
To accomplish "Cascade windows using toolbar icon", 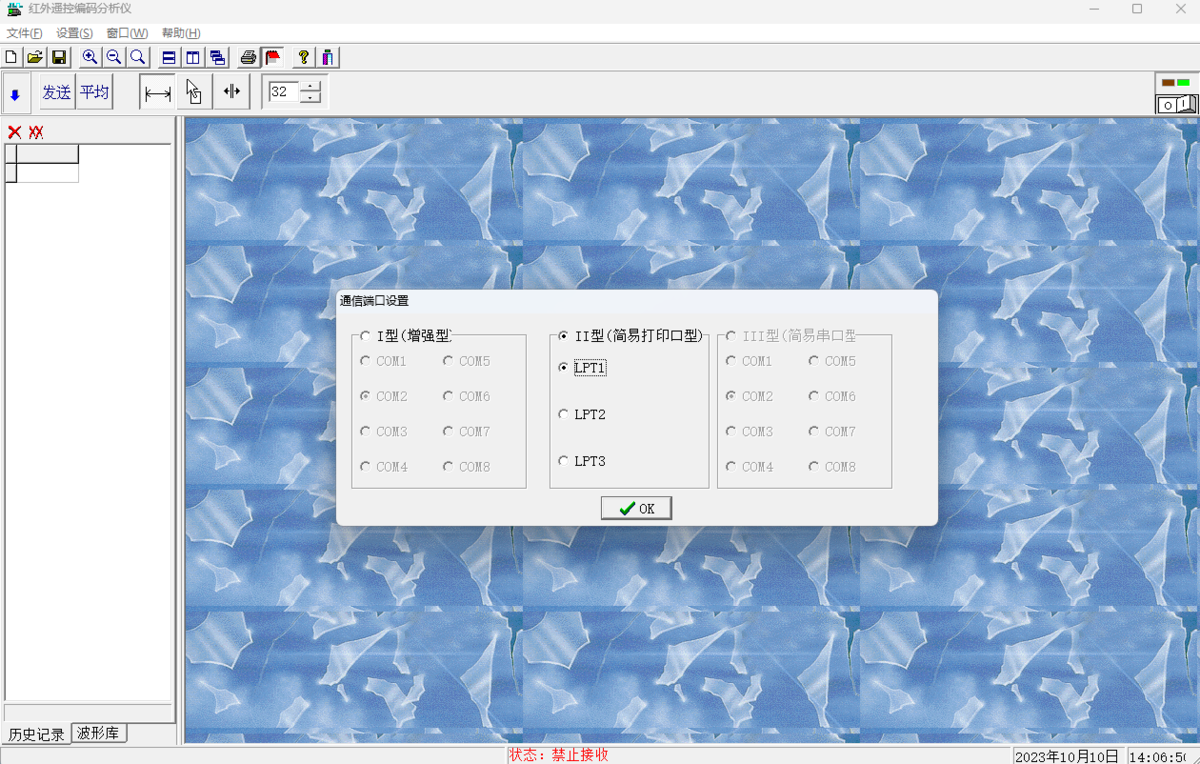I will click(x=217, y=57).
